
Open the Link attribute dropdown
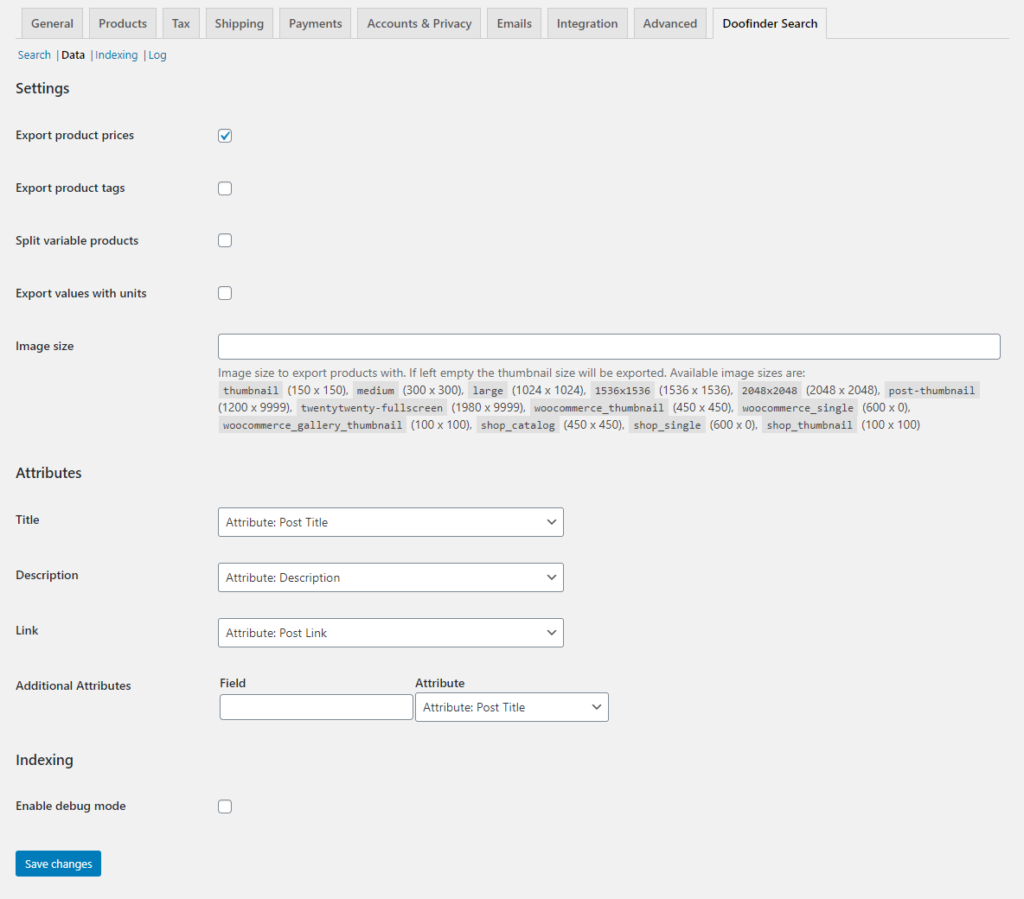390,633
